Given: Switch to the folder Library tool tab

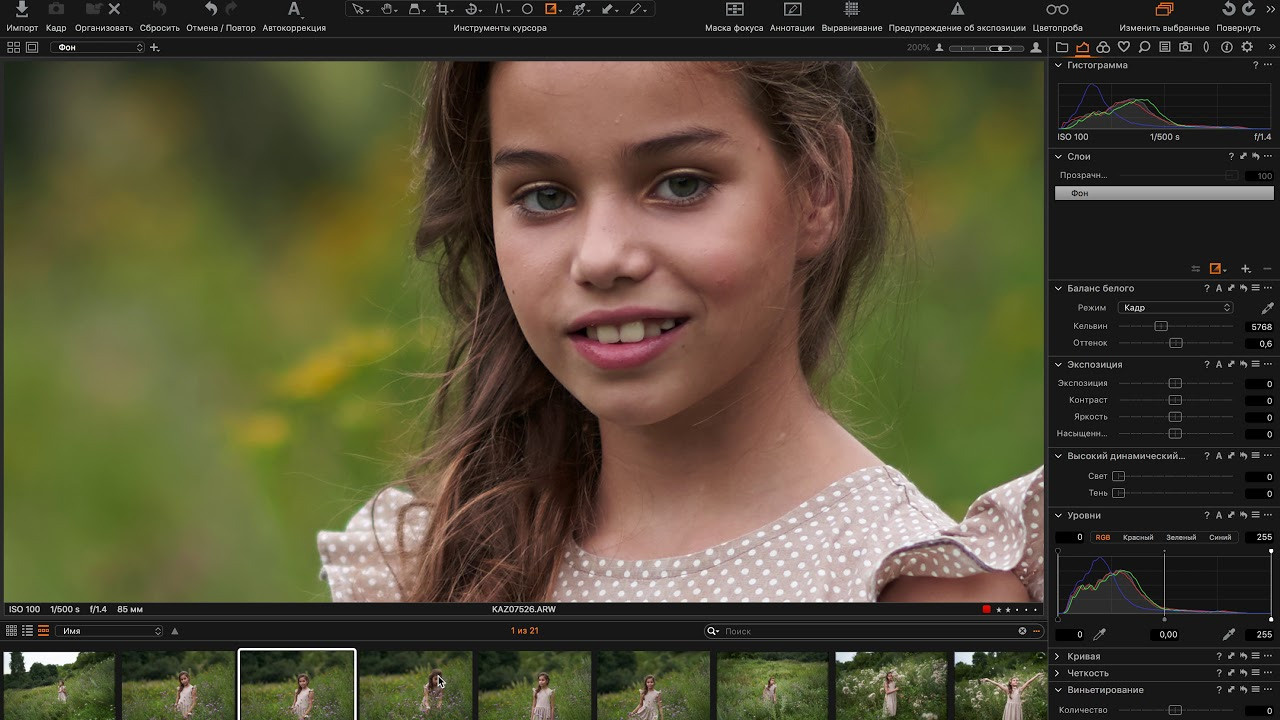Looking at the screenshot, I should pos(1062,46).
